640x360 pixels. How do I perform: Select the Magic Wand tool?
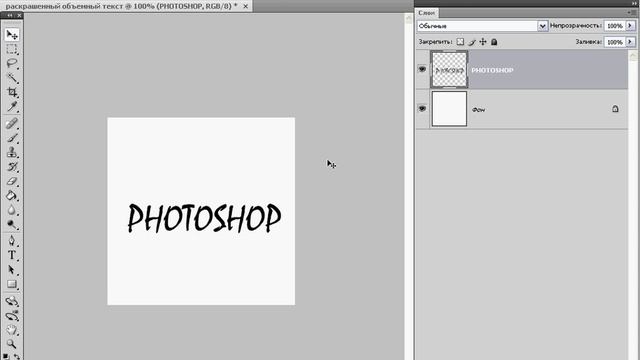(12, 78)
